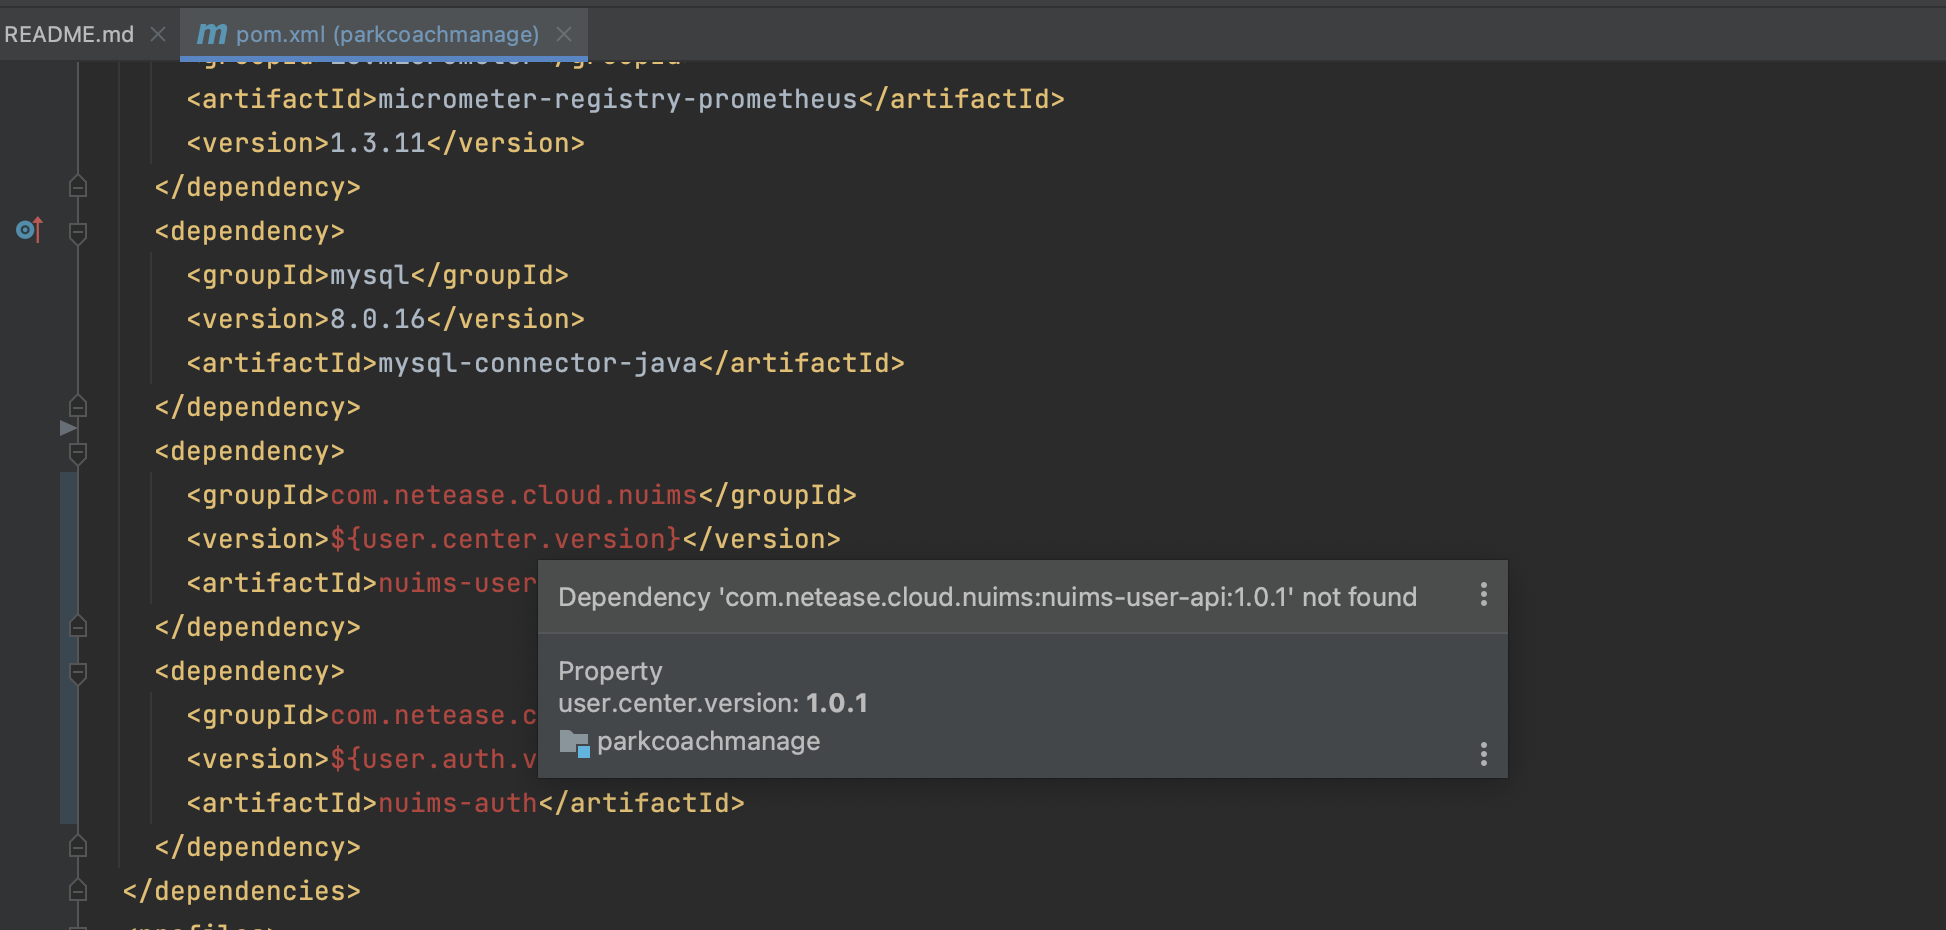This screenshot has width=1946, height=930.
Task: Open the parkcoachmanage module link in popup
Action: 708,741
